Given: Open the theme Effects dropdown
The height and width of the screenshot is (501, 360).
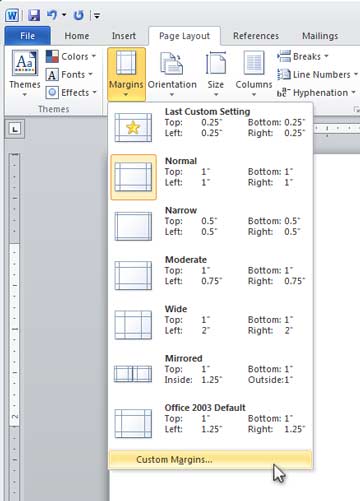Looking at the screenshot, I should click(71, 92).
